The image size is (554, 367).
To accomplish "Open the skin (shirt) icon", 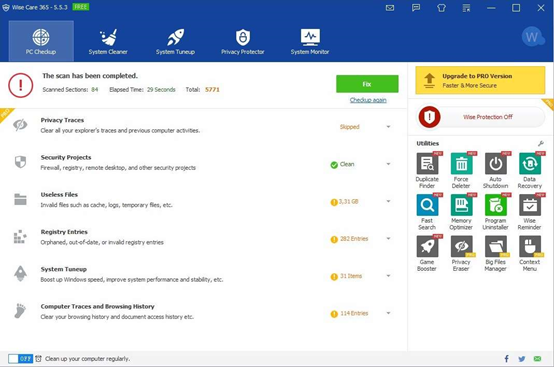I will coord(441,8).
